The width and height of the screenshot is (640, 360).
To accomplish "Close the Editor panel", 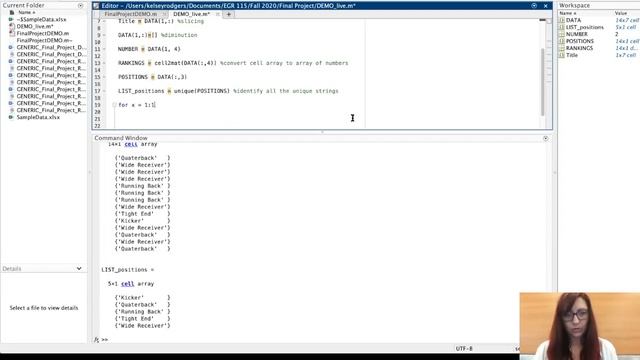I will coord(546,6).
